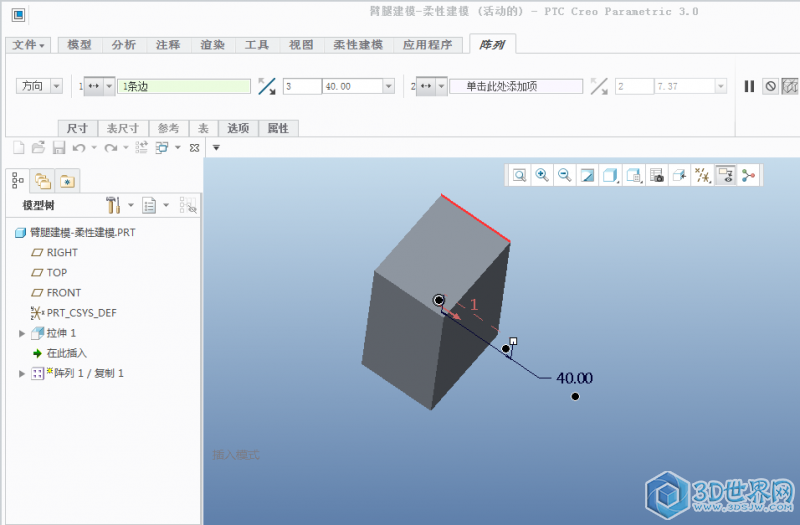Image resolution: width=800 pixels, height=525 pixels.
Task: Click the window icon in title bar
Action: tap(18, 15)
